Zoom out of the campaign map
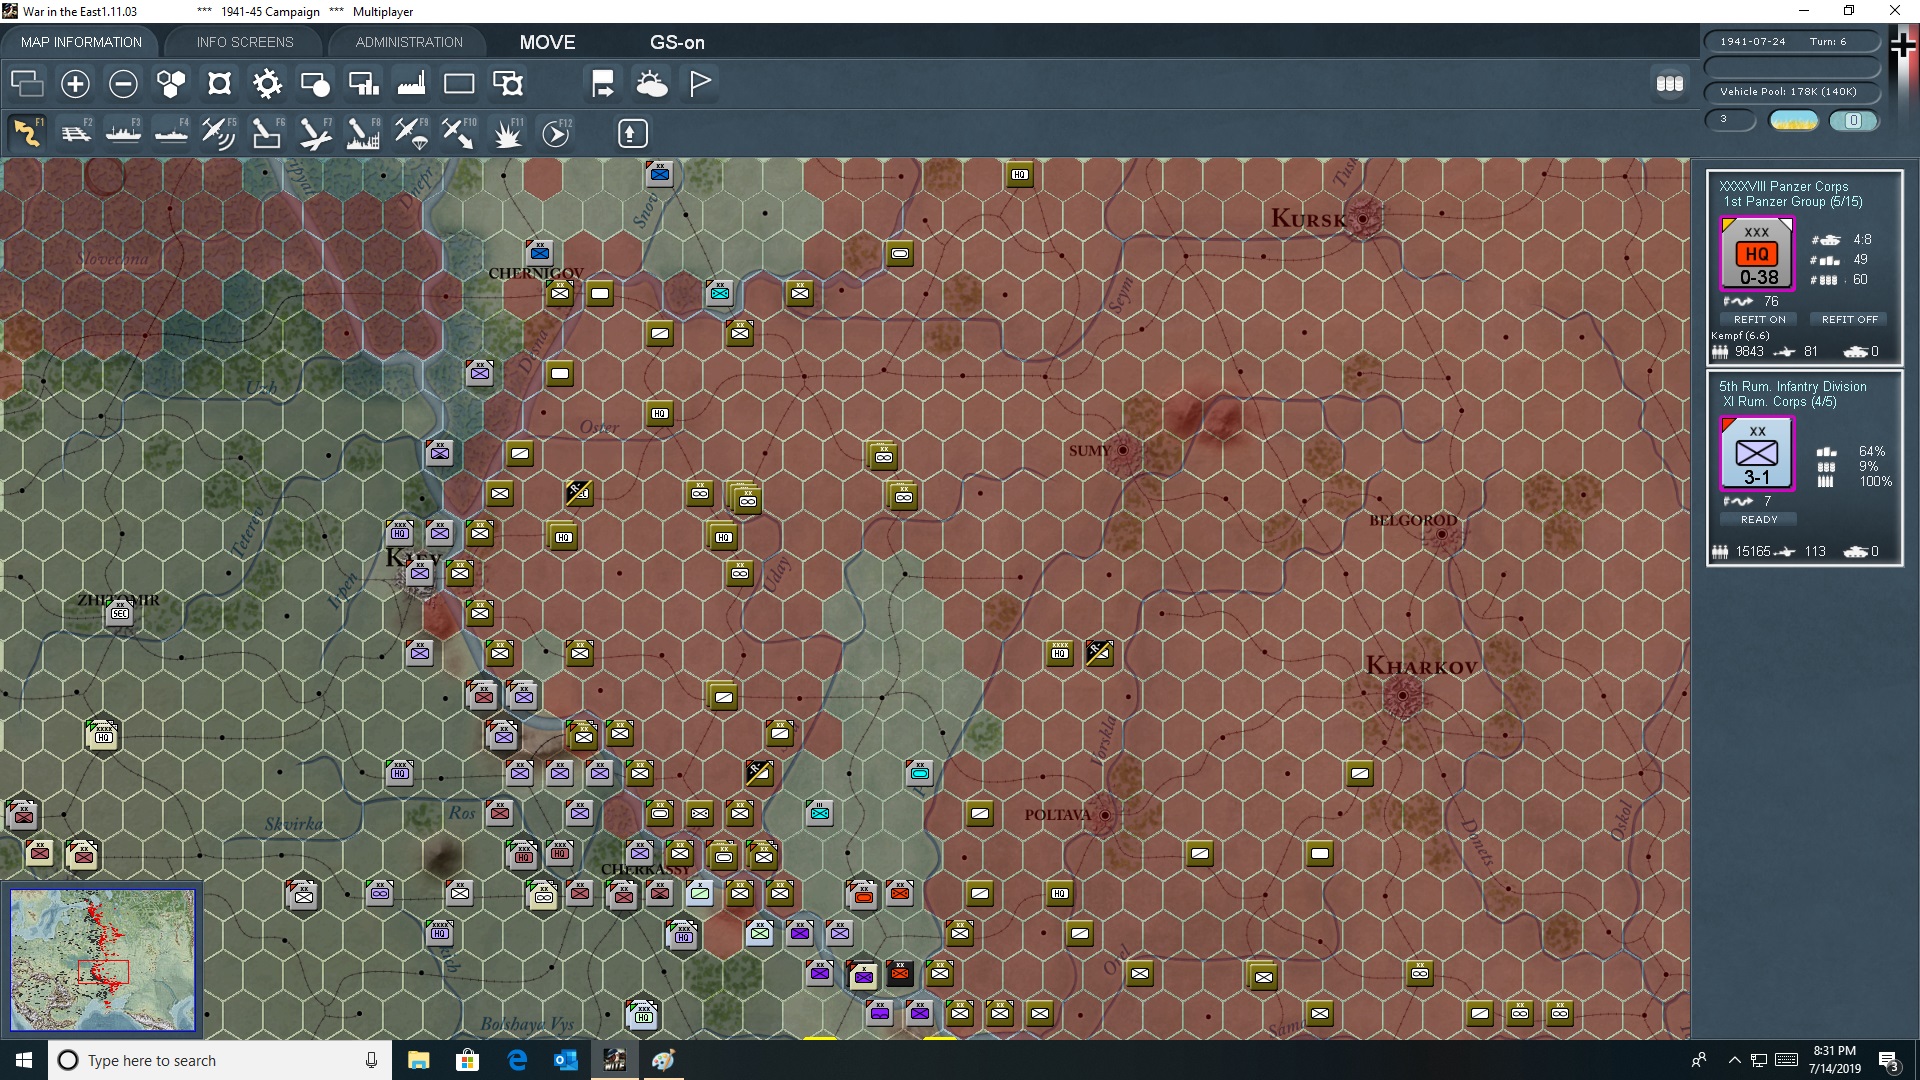 click(x=123, y=84)
